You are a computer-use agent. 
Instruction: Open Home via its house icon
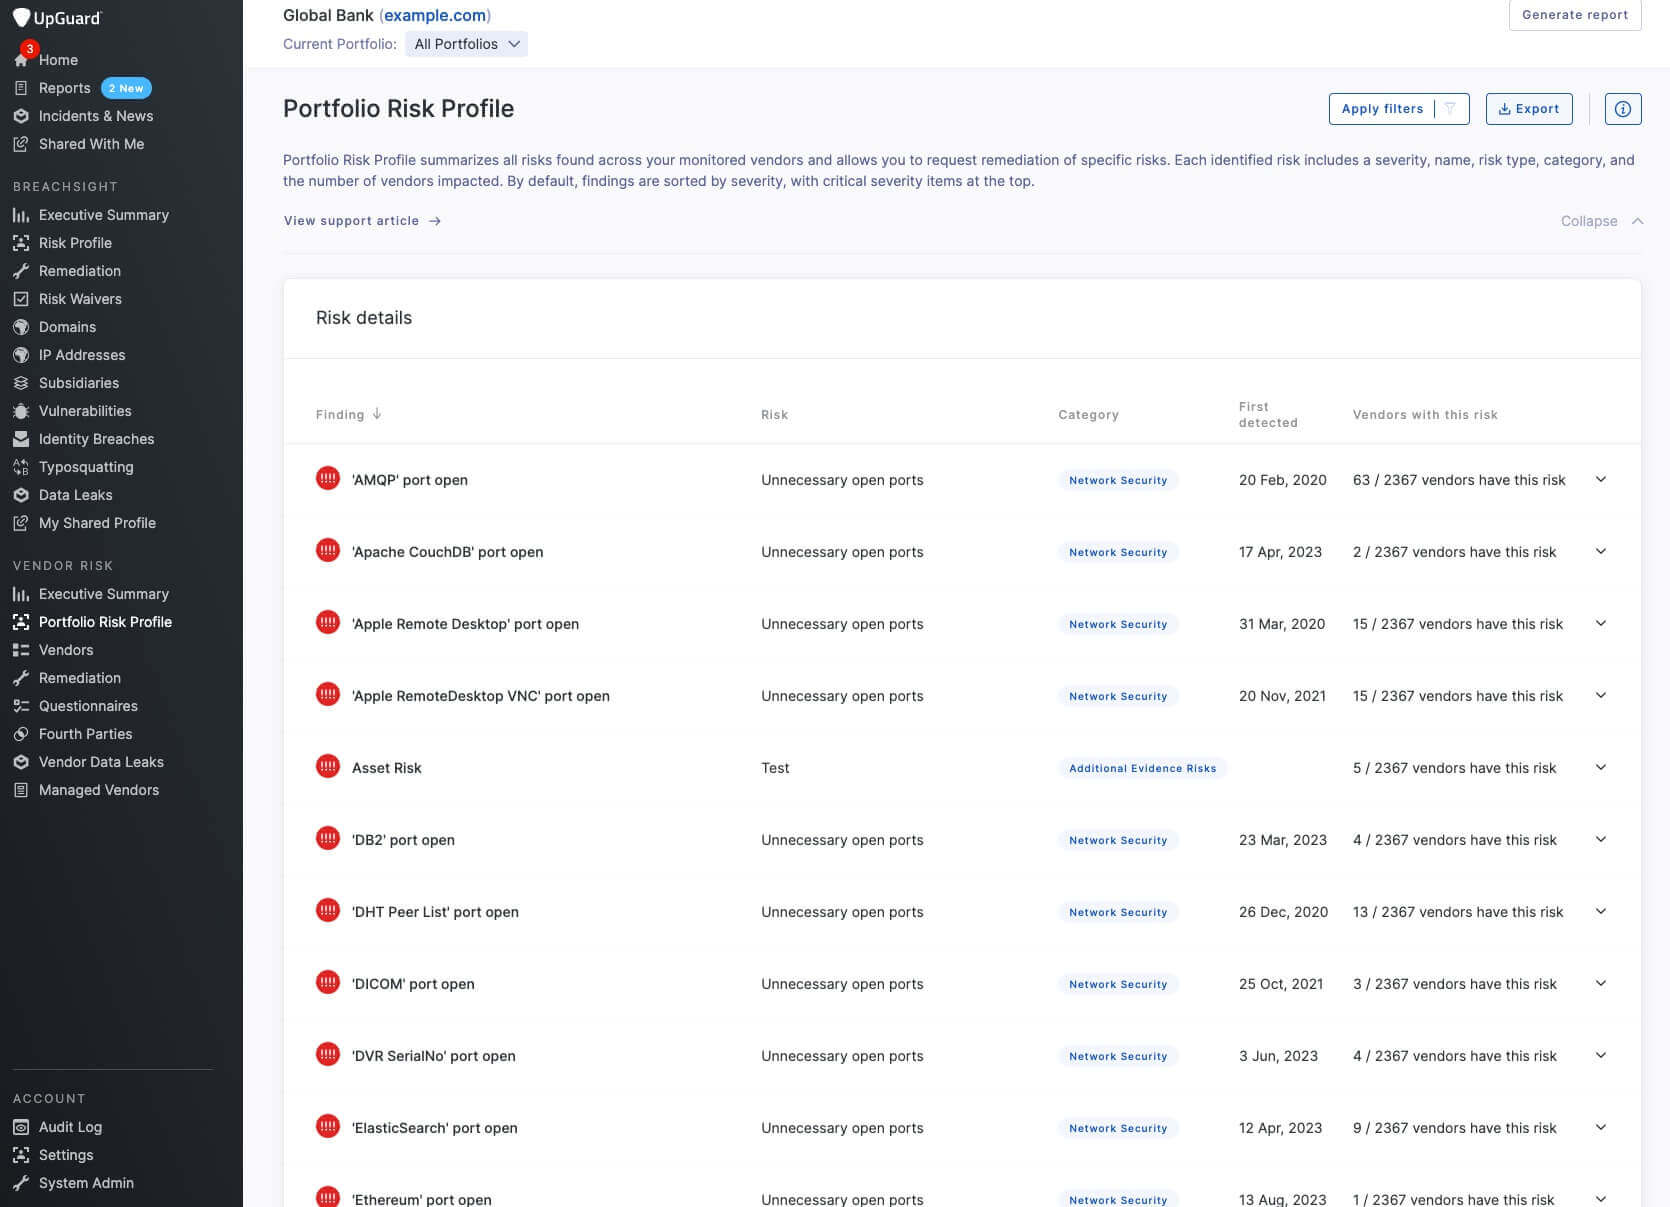click(x=21, y=60)
